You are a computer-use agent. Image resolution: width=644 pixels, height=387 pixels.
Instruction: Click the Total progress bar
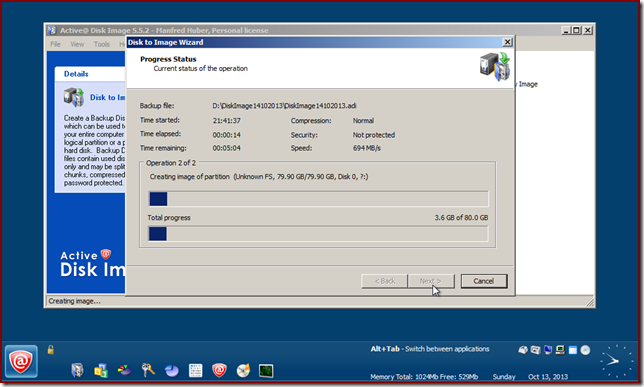[318, 234]
